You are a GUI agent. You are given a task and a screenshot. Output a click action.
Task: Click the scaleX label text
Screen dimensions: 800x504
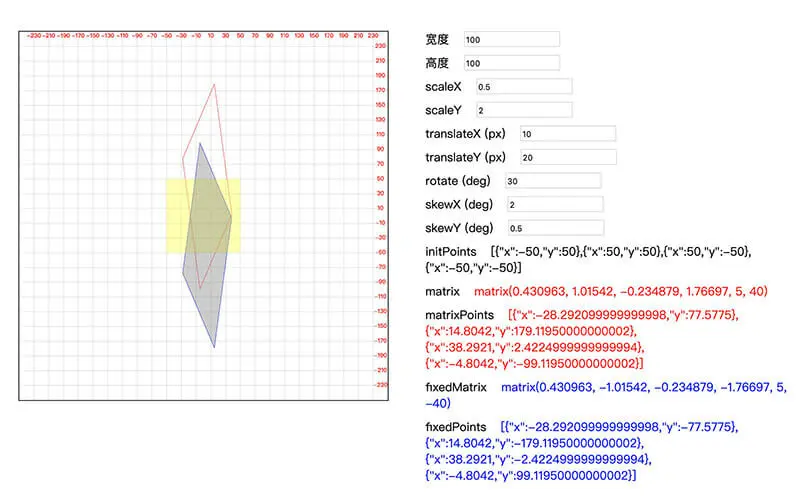(x=443, y=87)
